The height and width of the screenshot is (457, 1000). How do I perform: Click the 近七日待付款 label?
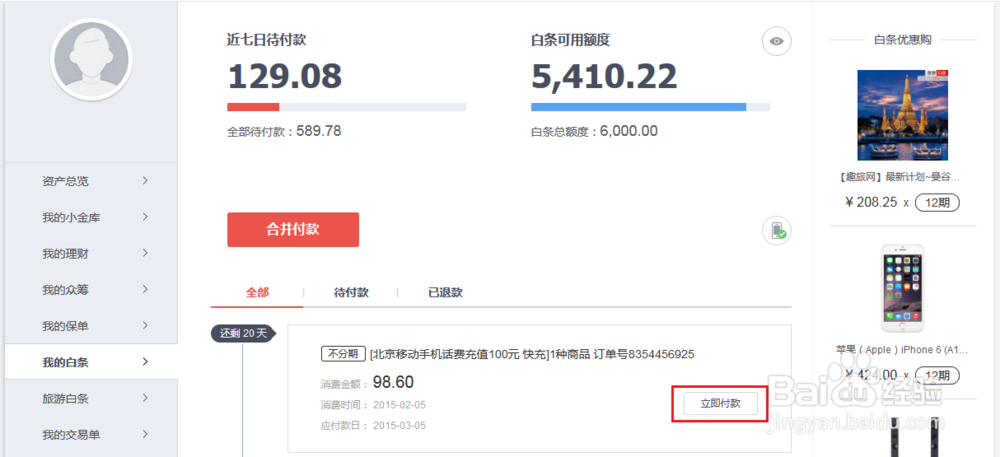tap(267, 40)
